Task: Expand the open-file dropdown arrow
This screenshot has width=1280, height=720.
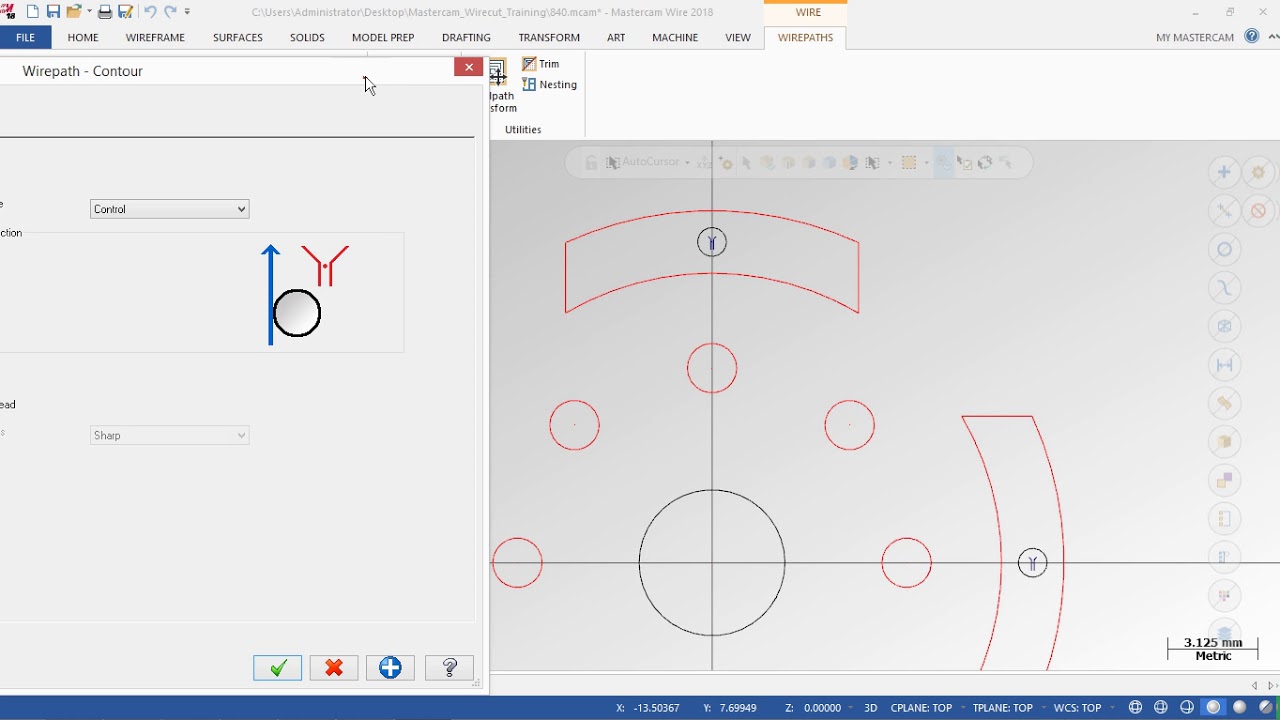Action: point(88,12)
